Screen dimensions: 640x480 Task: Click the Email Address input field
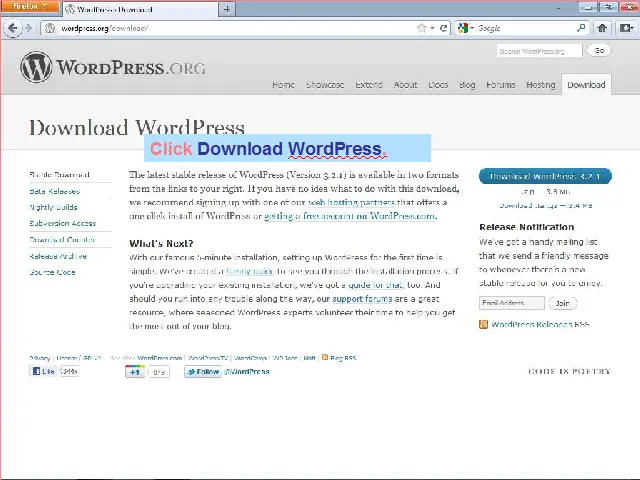pyautogui.click(x=511, y=303)
